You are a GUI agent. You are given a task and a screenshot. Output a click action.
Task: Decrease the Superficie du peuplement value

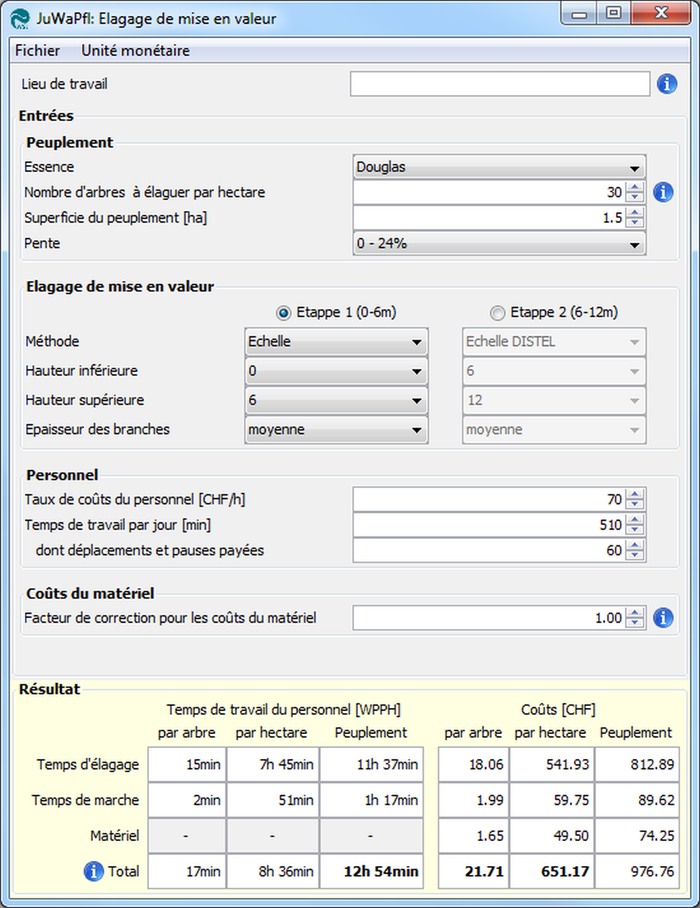coord(635,222)
